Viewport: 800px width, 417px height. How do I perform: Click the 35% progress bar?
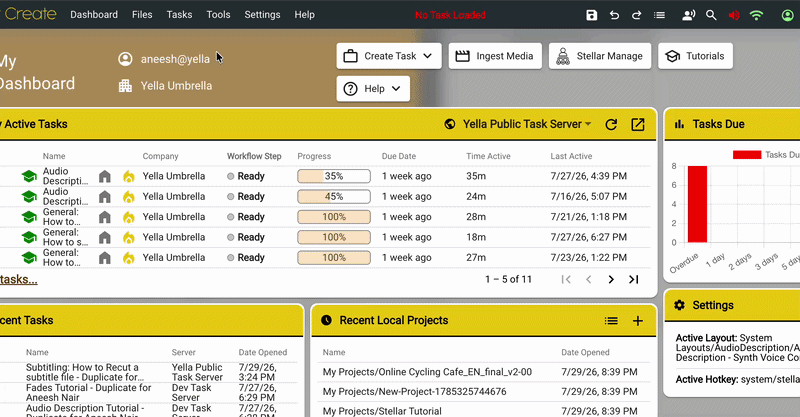pos(334,176)
